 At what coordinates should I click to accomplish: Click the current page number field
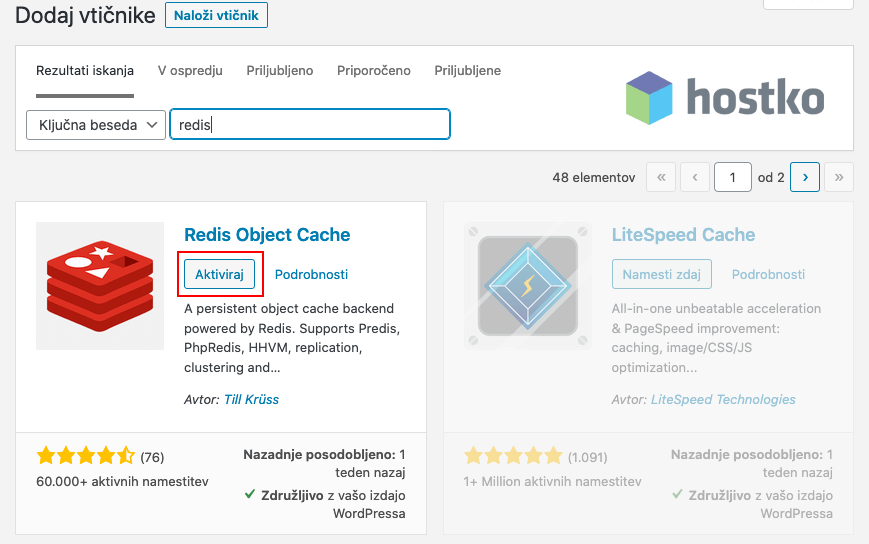[x=732, y=178]
